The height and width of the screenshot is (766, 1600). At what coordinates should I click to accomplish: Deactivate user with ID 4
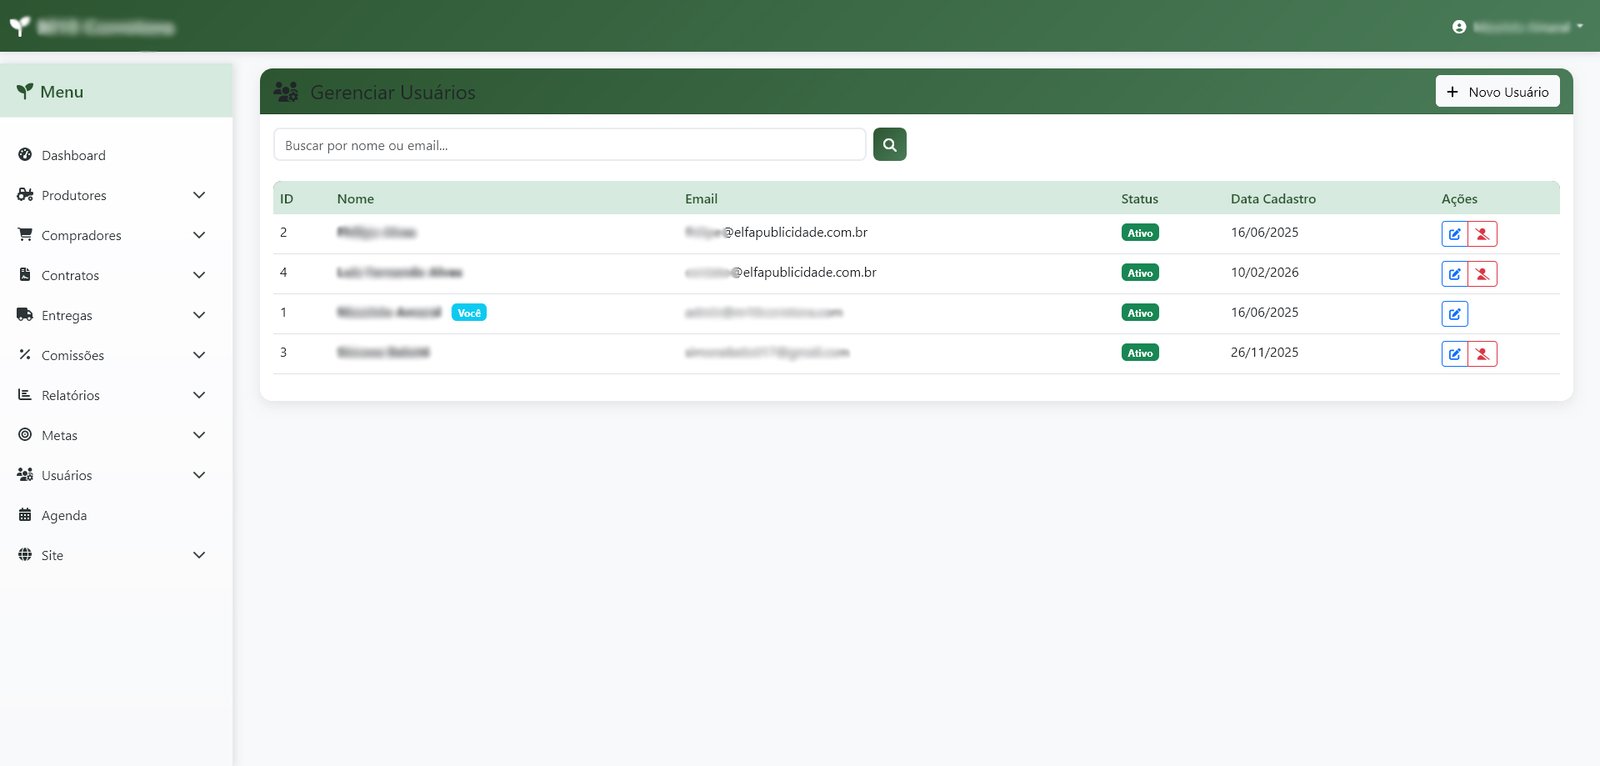coord(1482,274)
